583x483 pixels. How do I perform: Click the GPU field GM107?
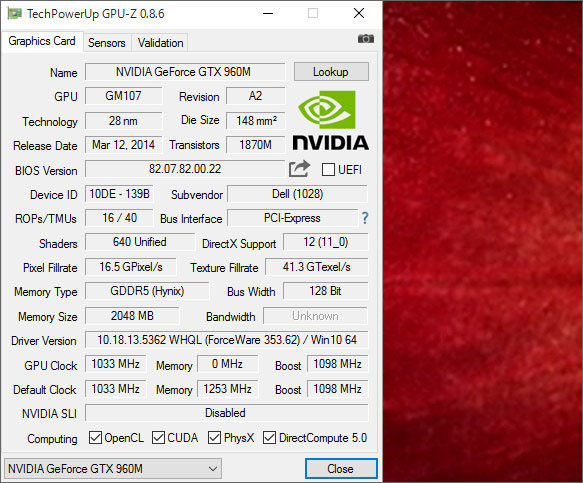[123, 96]
